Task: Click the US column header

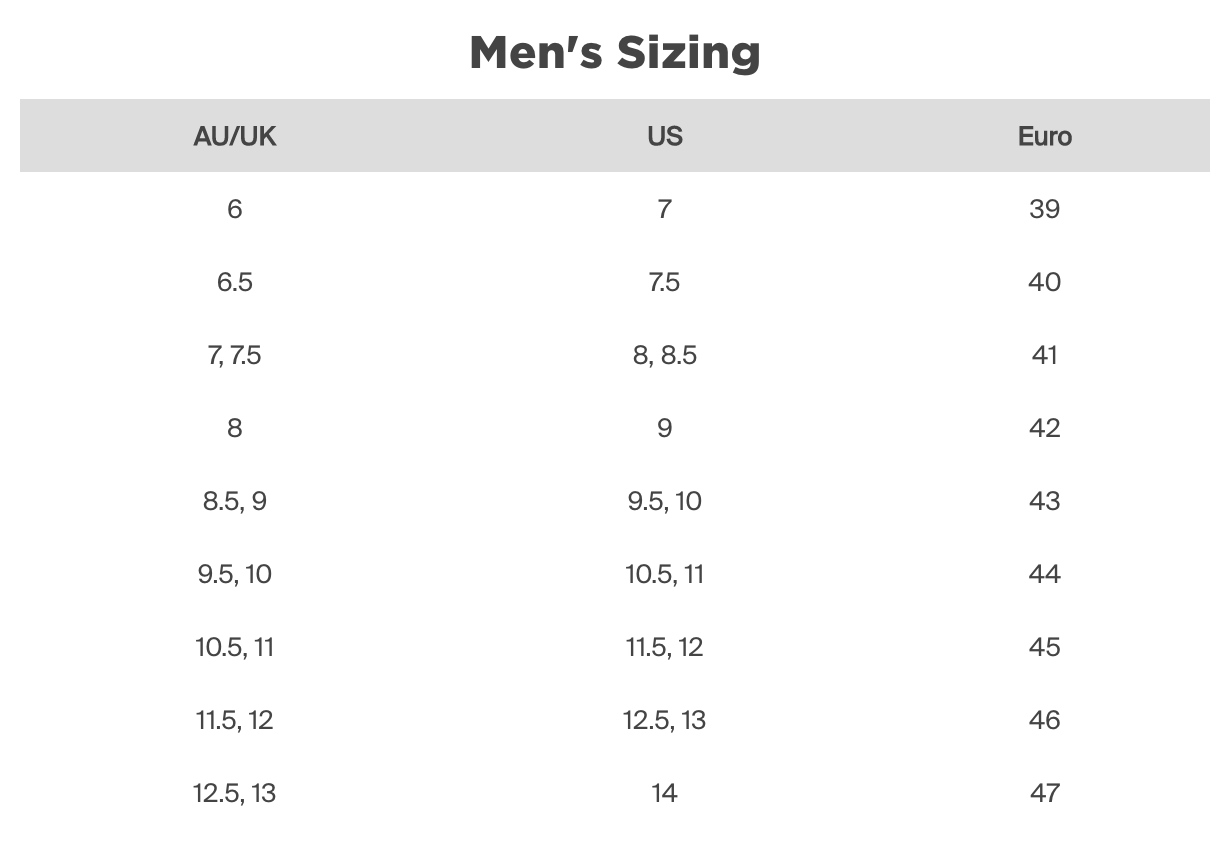Action: pyautogui.click(x=665, y=136)
